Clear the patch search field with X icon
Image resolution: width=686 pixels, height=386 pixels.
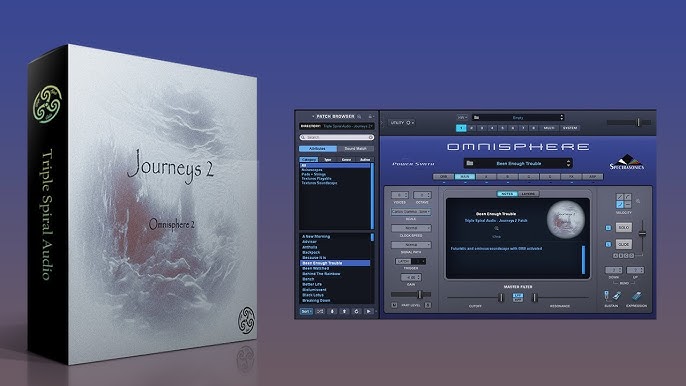coord(371,137)
